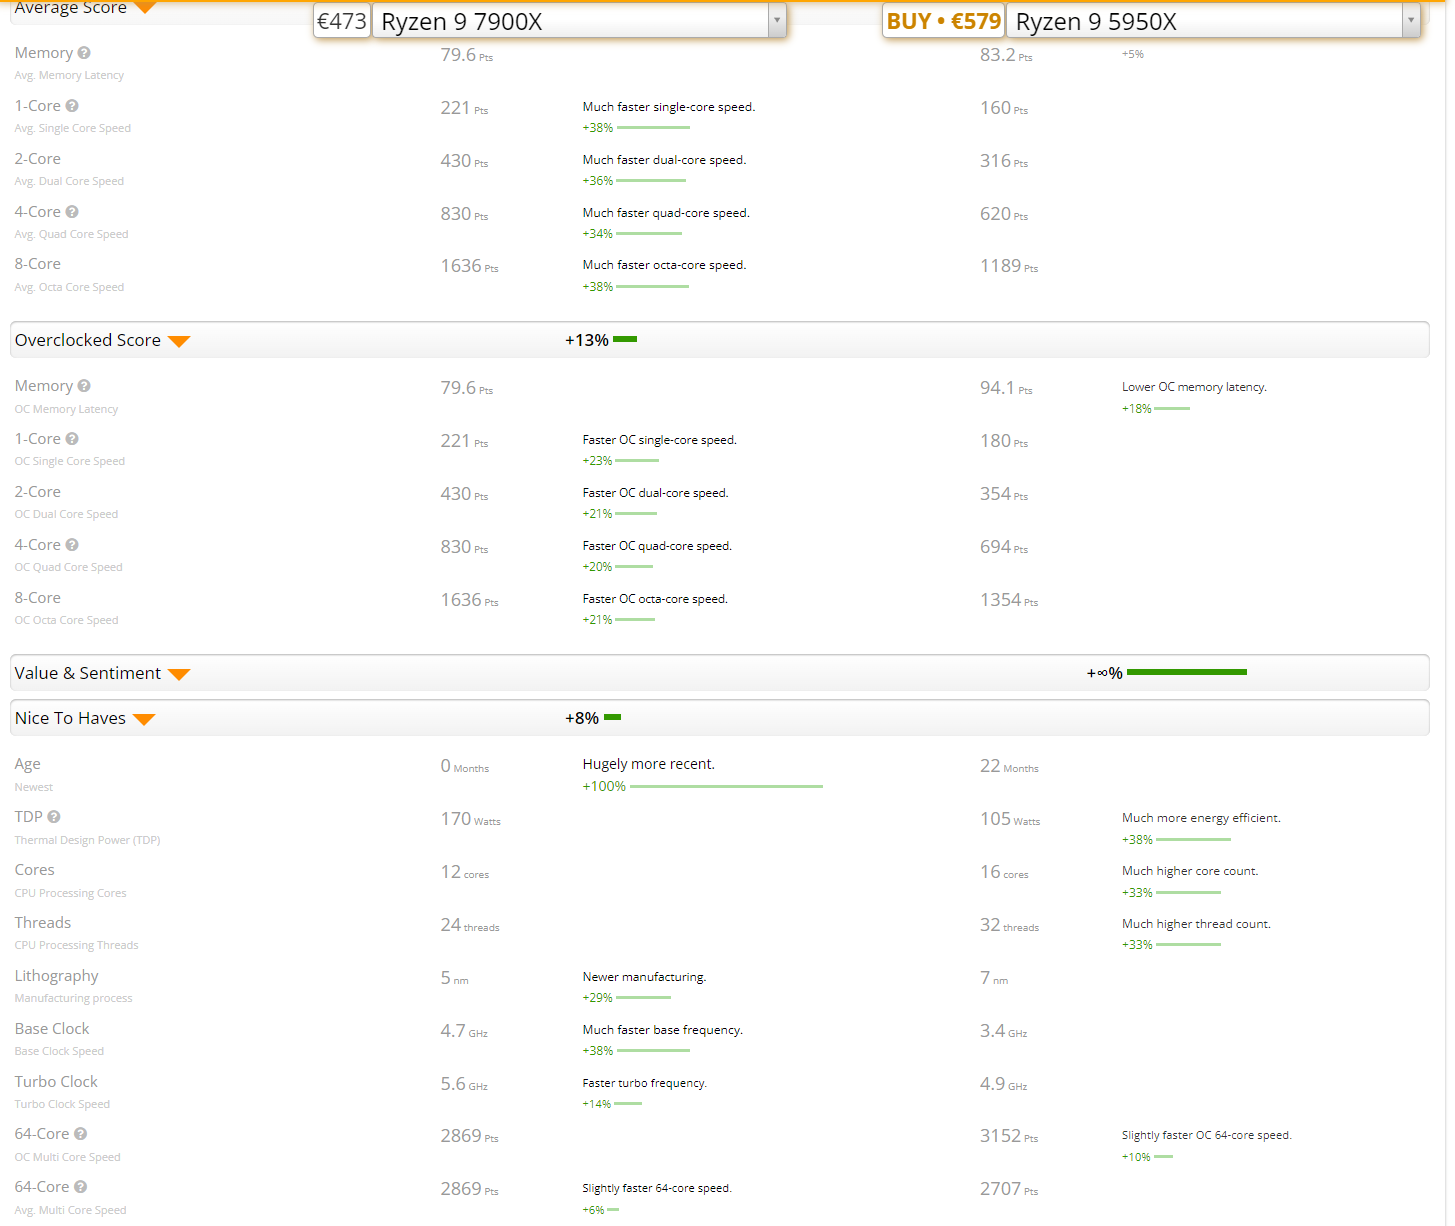
Task: Collapse the Overclocked Score section
Action: [x=179, y=341]
